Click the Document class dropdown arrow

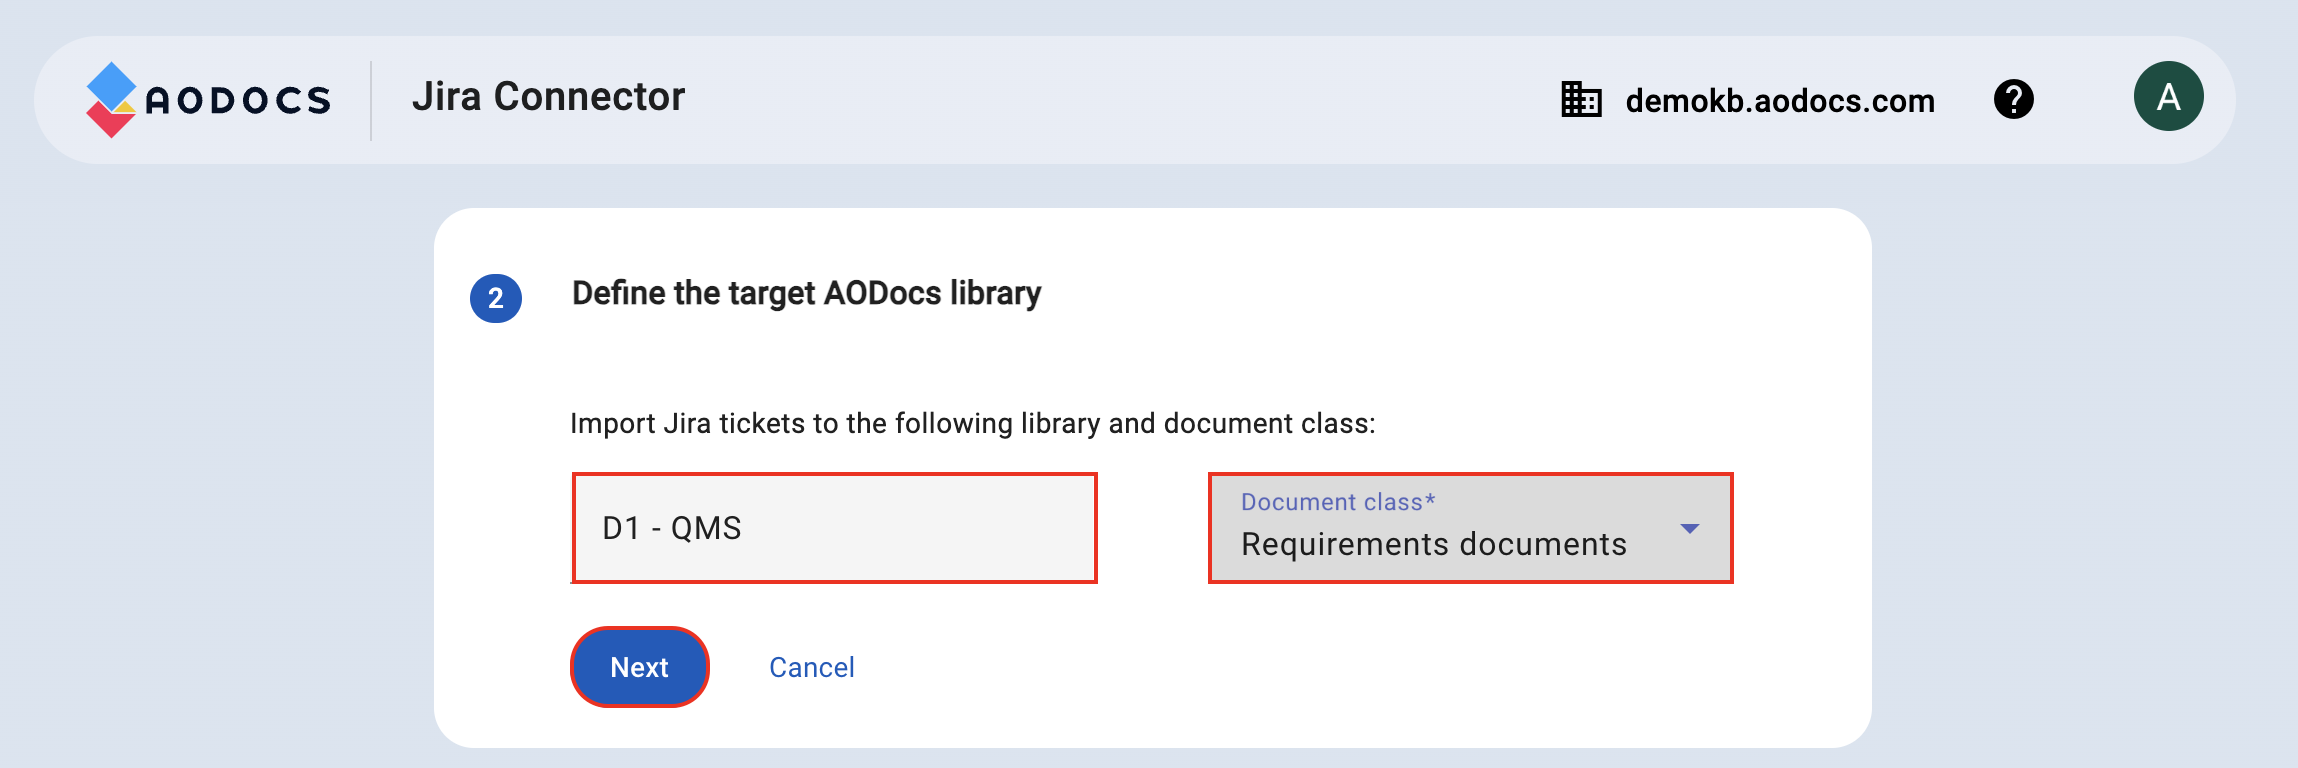pos(1690,528)
